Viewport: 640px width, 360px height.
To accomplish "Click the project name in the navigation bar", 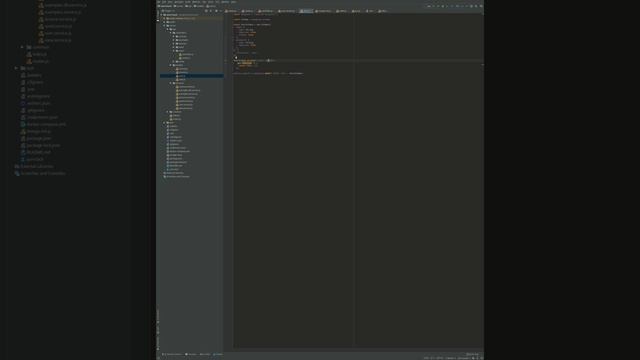I will coord(165,6).
